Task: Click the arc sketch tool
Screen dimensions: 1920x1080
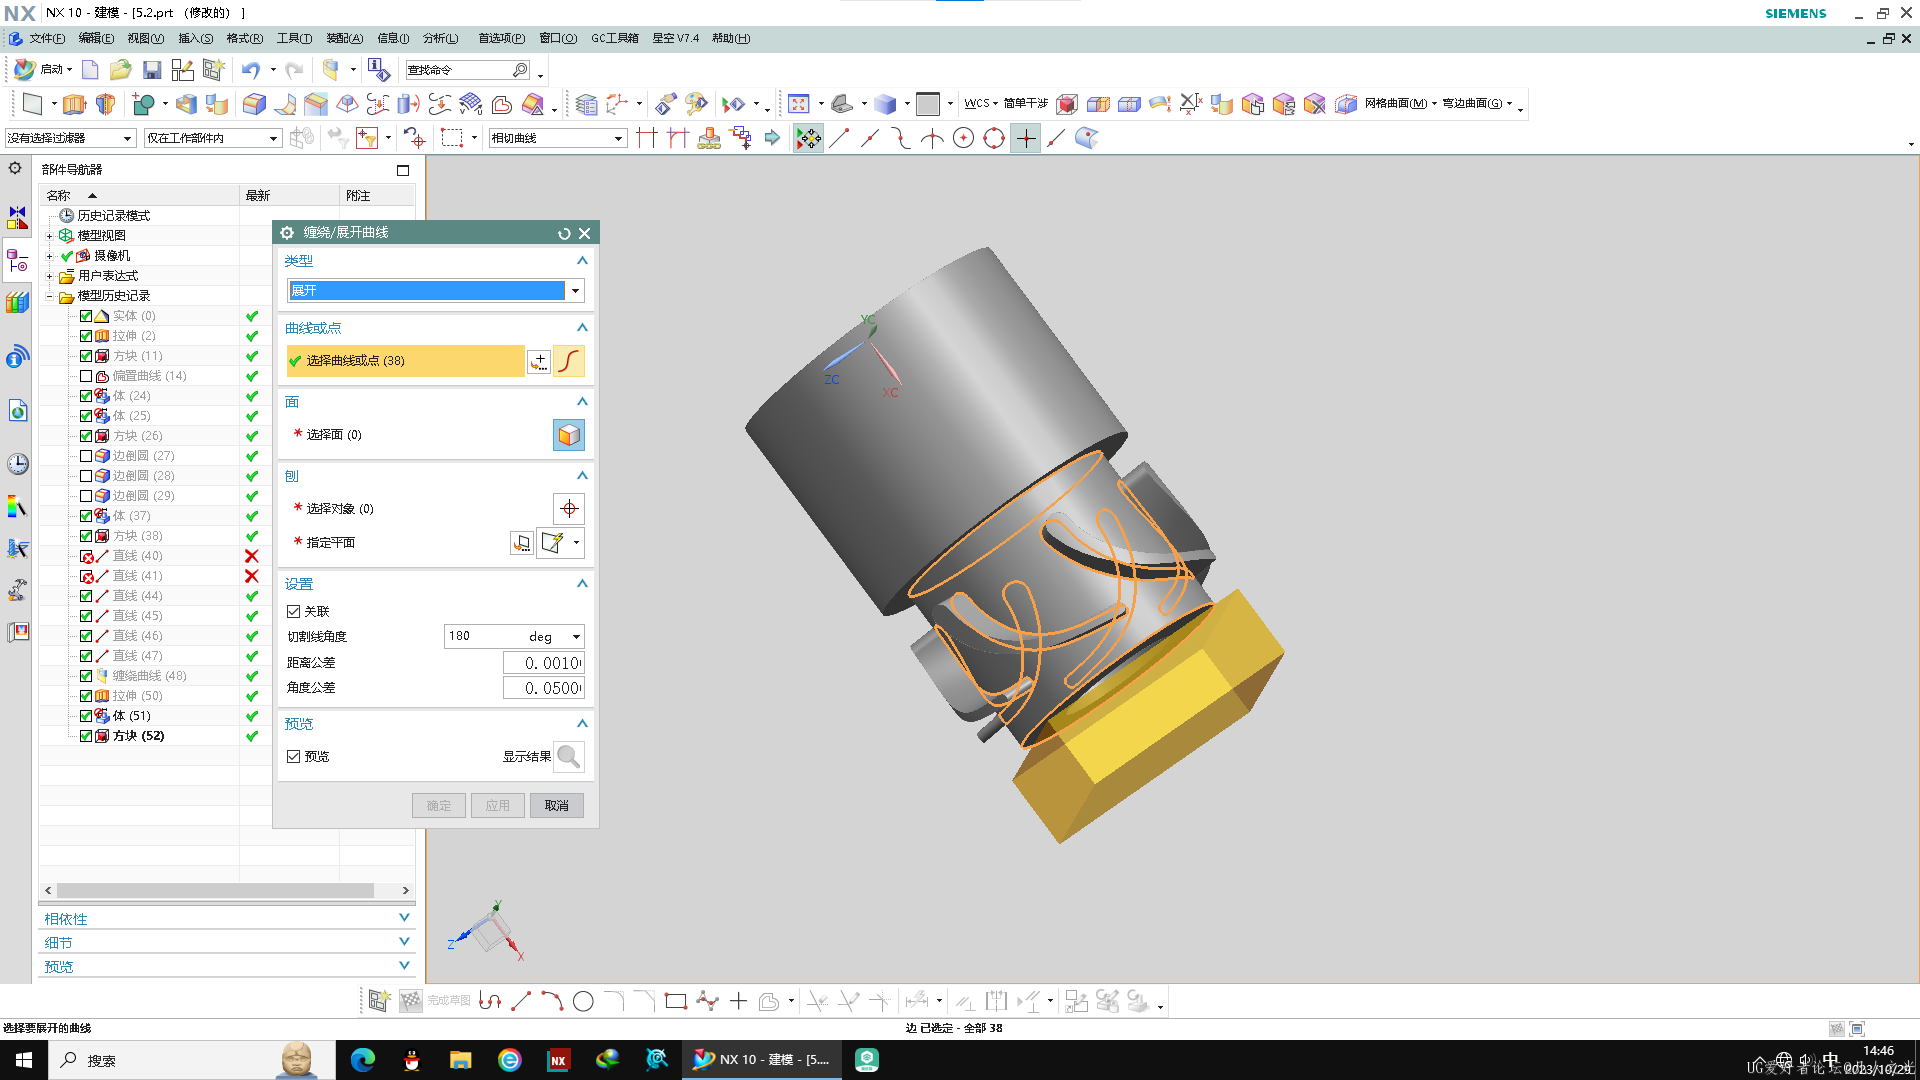Action: click(552, 1001)
